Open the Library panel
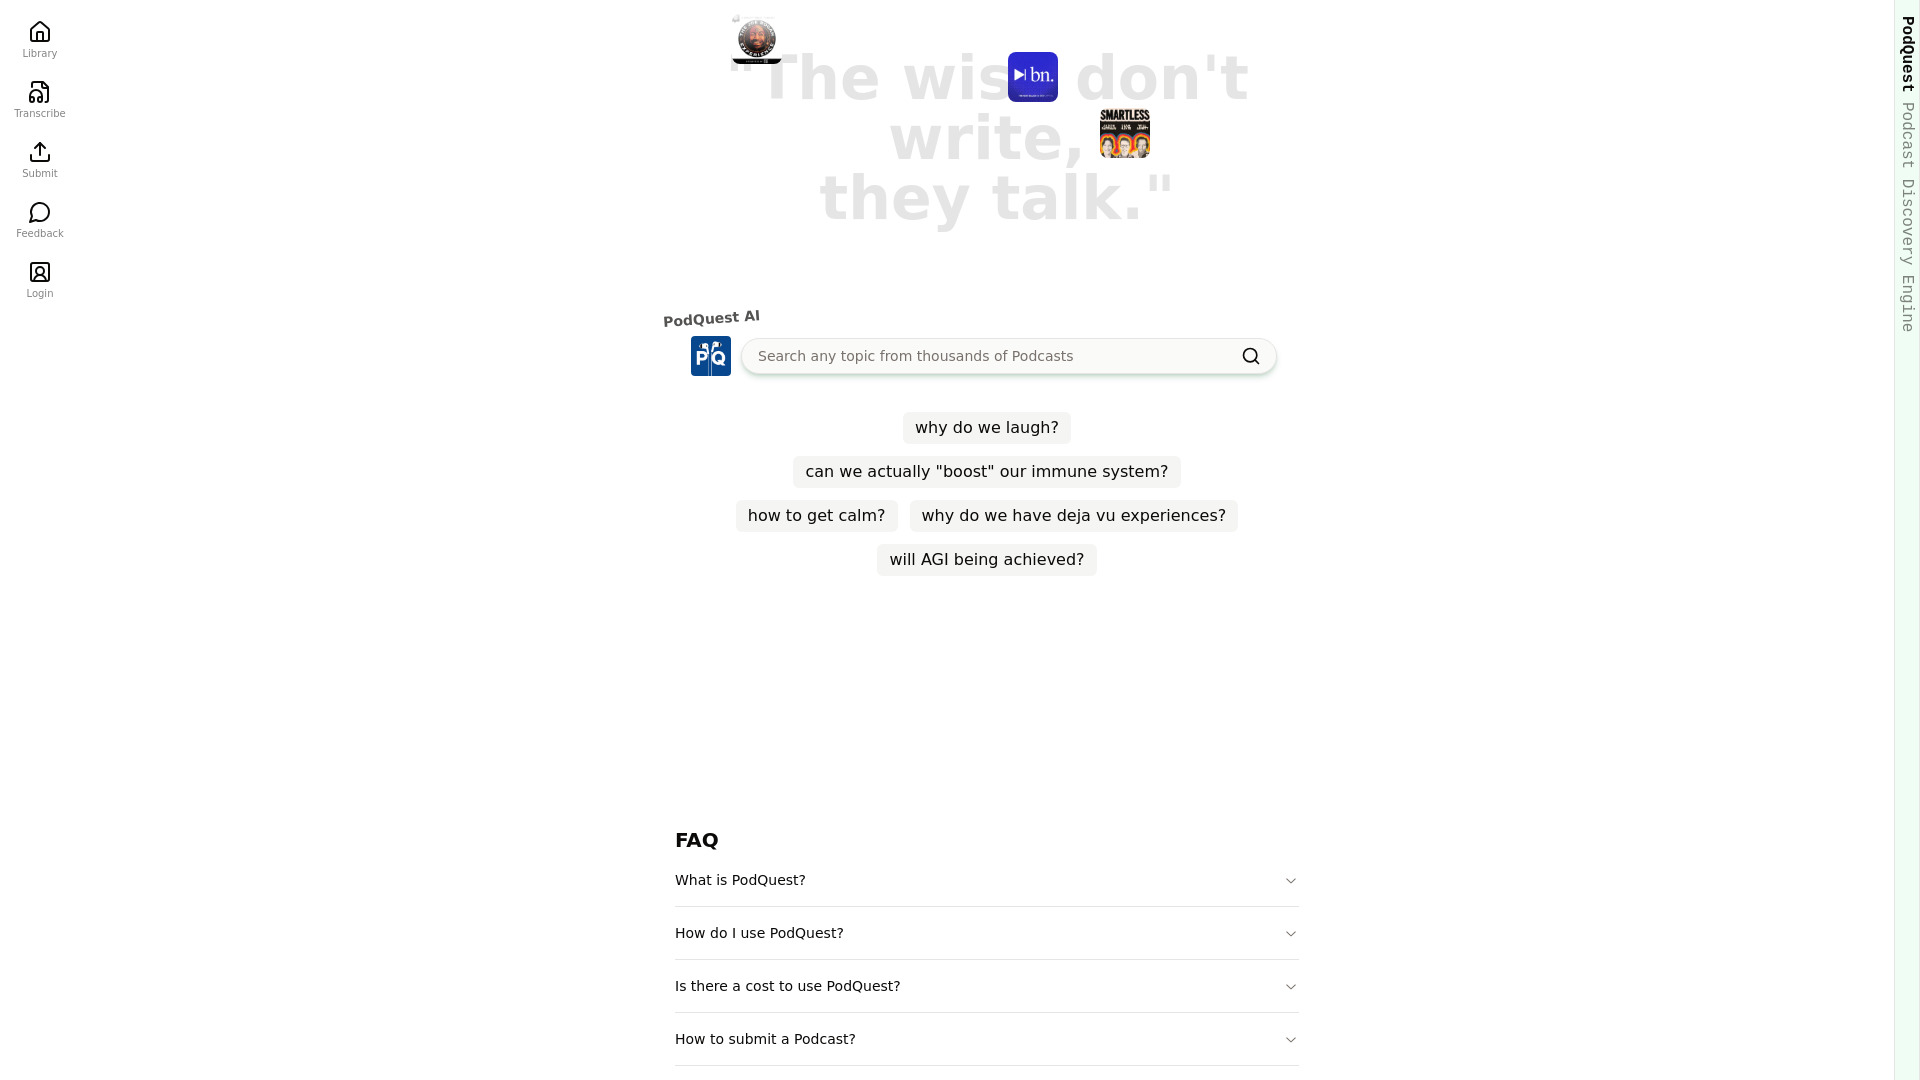Viewport: 1920px width, 1080px height. point(40,40)
